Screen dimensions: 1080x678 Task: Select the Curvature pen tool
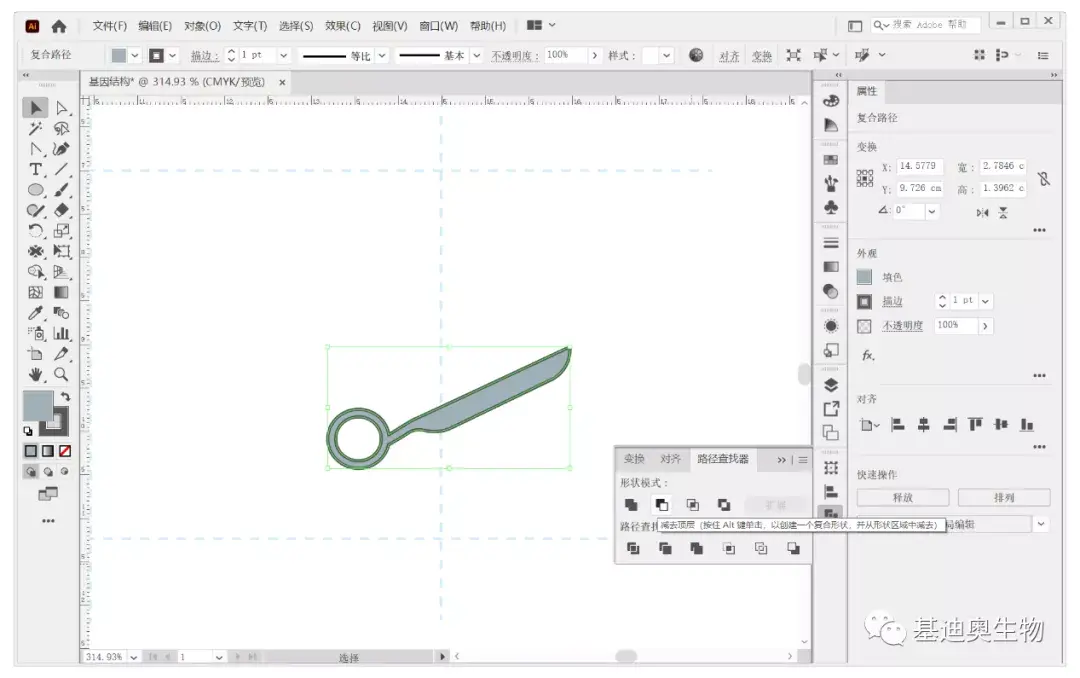pyautogui.click(x=61, y=149)
